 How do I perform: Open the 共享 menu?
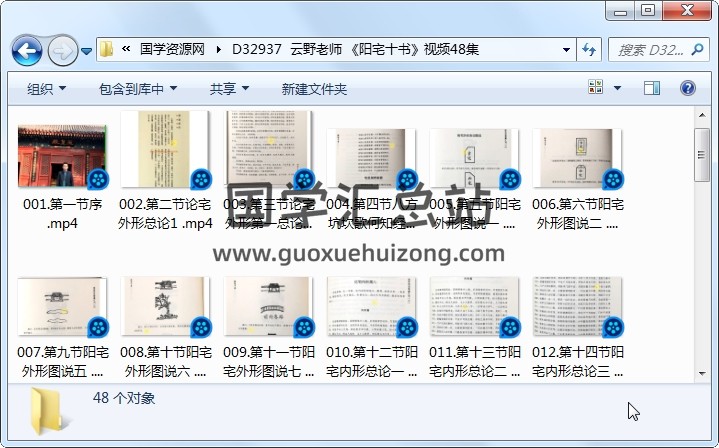point(229,88)
